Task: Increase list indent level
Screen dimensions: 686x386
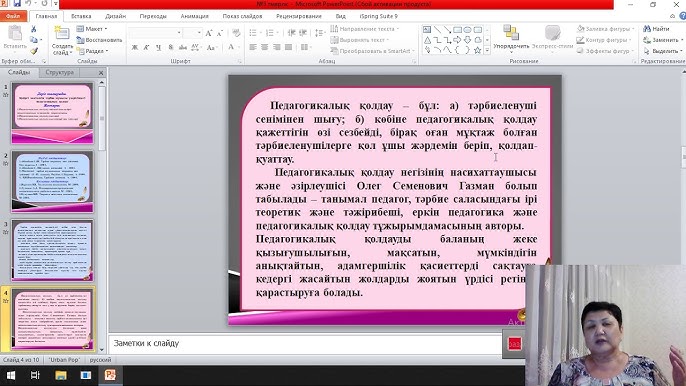Action: pos(303,33)
